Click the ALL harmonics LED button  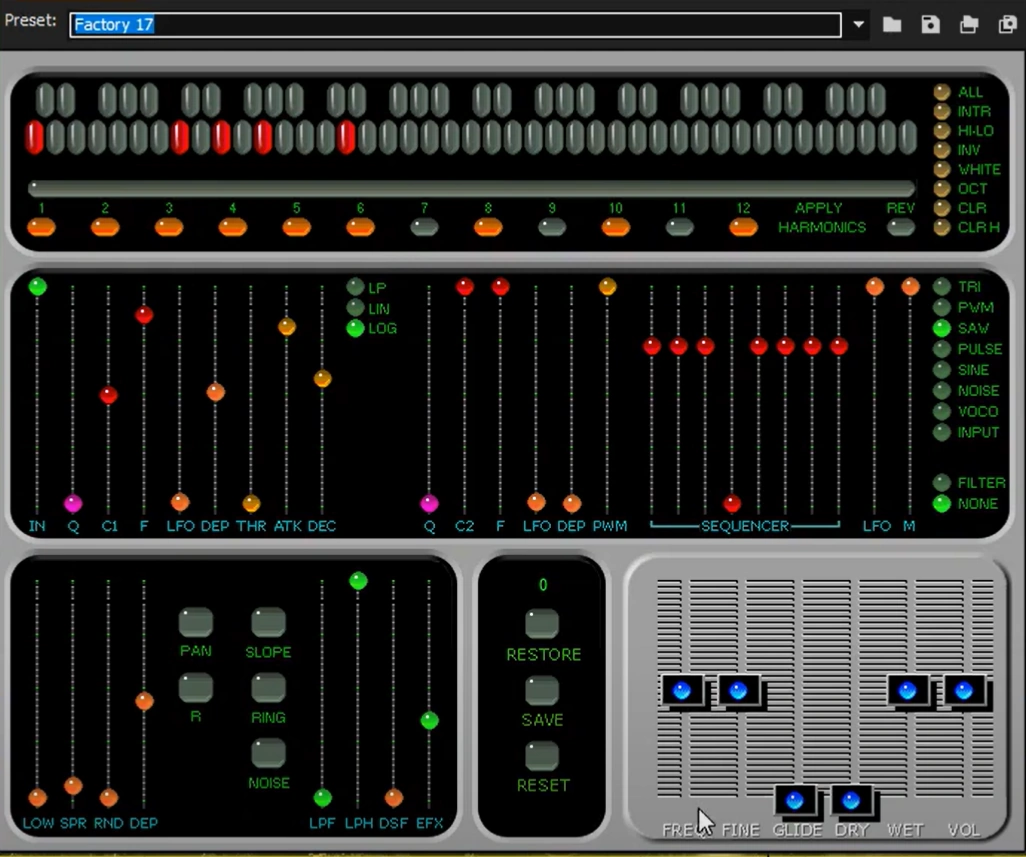942,92
